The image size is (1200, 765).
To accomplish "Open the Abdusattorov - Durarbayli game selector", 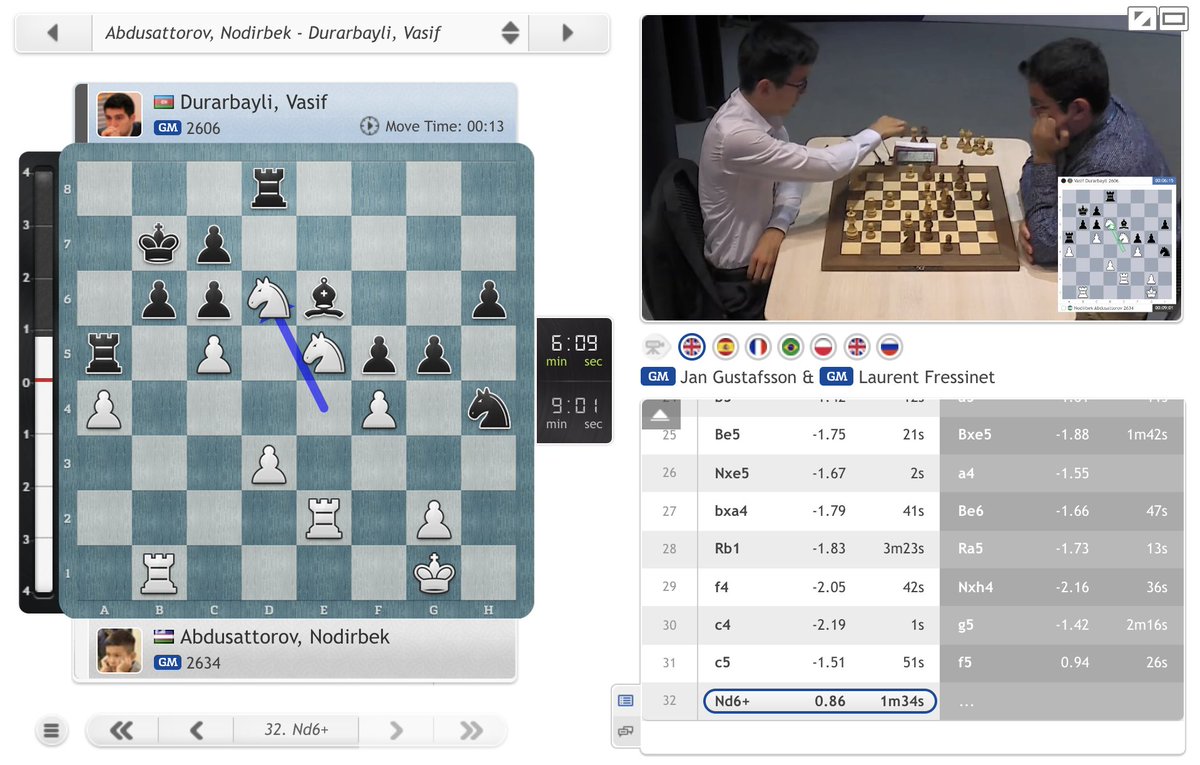I will pos(309,33).
